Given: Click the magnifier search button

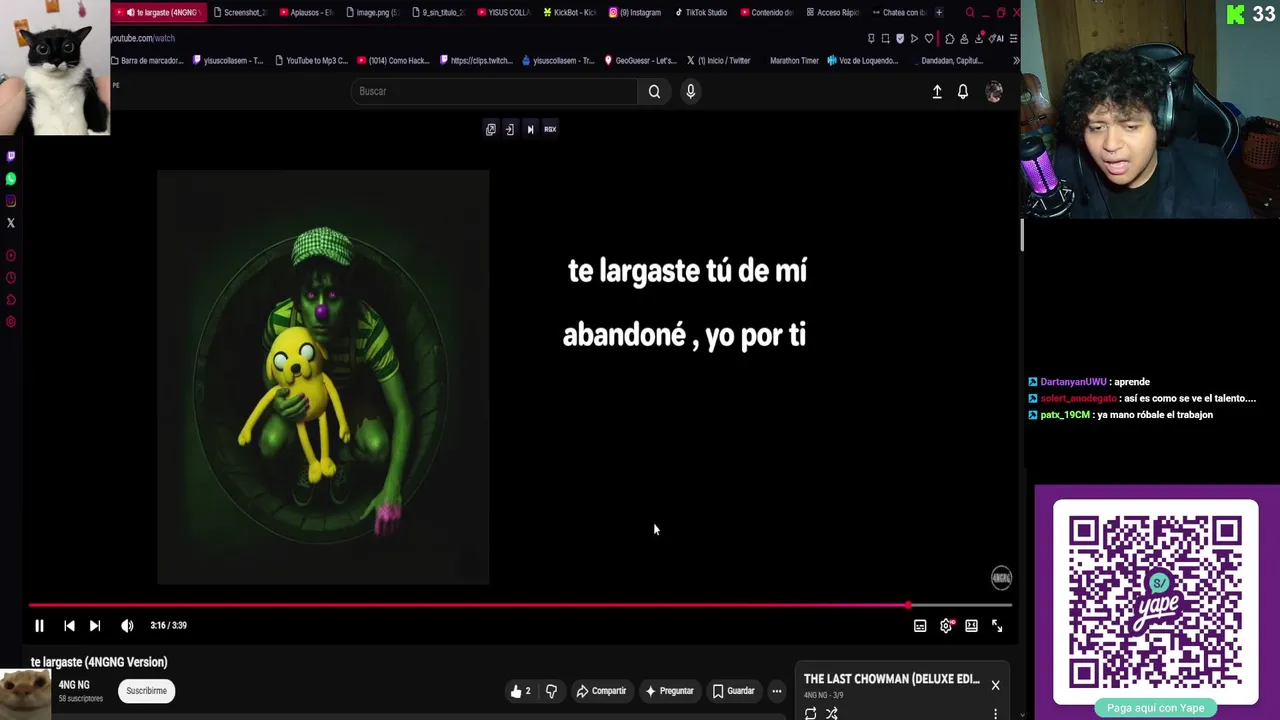Looking at the screenshot, I should pos(654,91).
